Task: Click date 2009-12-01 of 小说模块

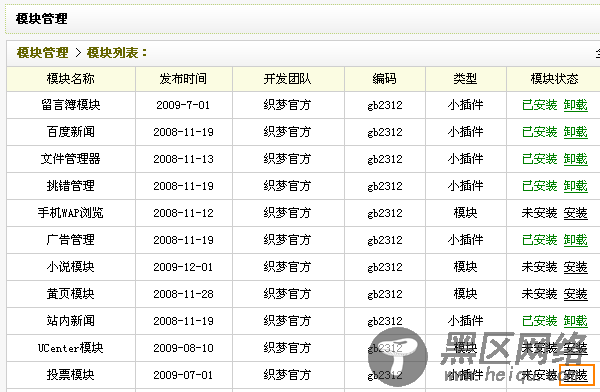Action: coord(183,267)
